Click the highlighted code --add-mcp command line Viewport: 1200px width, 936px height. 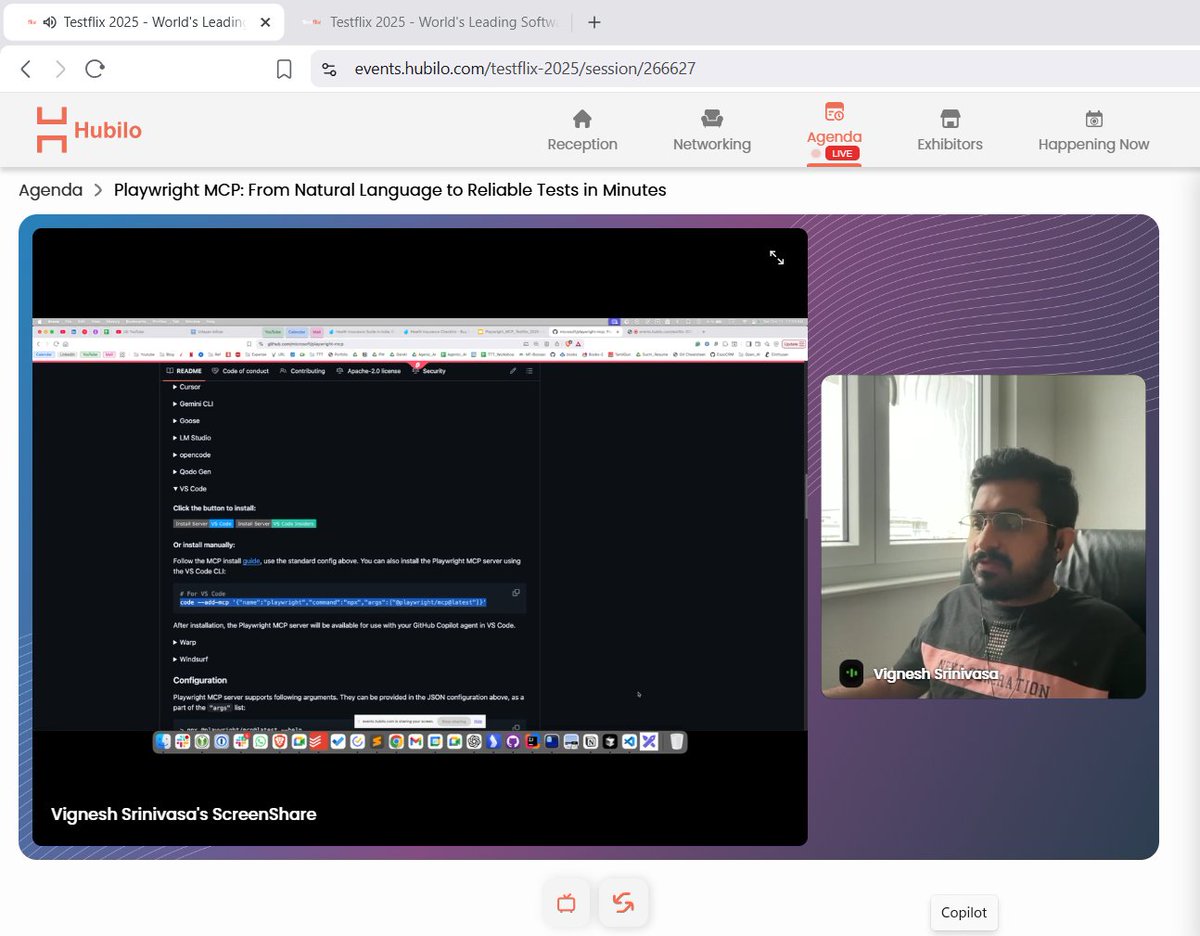coord(333,602)
